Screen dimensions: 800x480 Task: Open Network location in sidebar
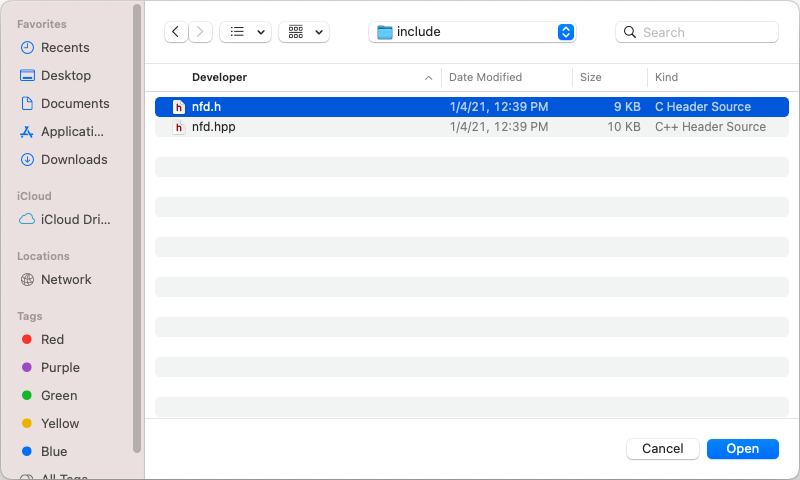click(x=66, y=279)
